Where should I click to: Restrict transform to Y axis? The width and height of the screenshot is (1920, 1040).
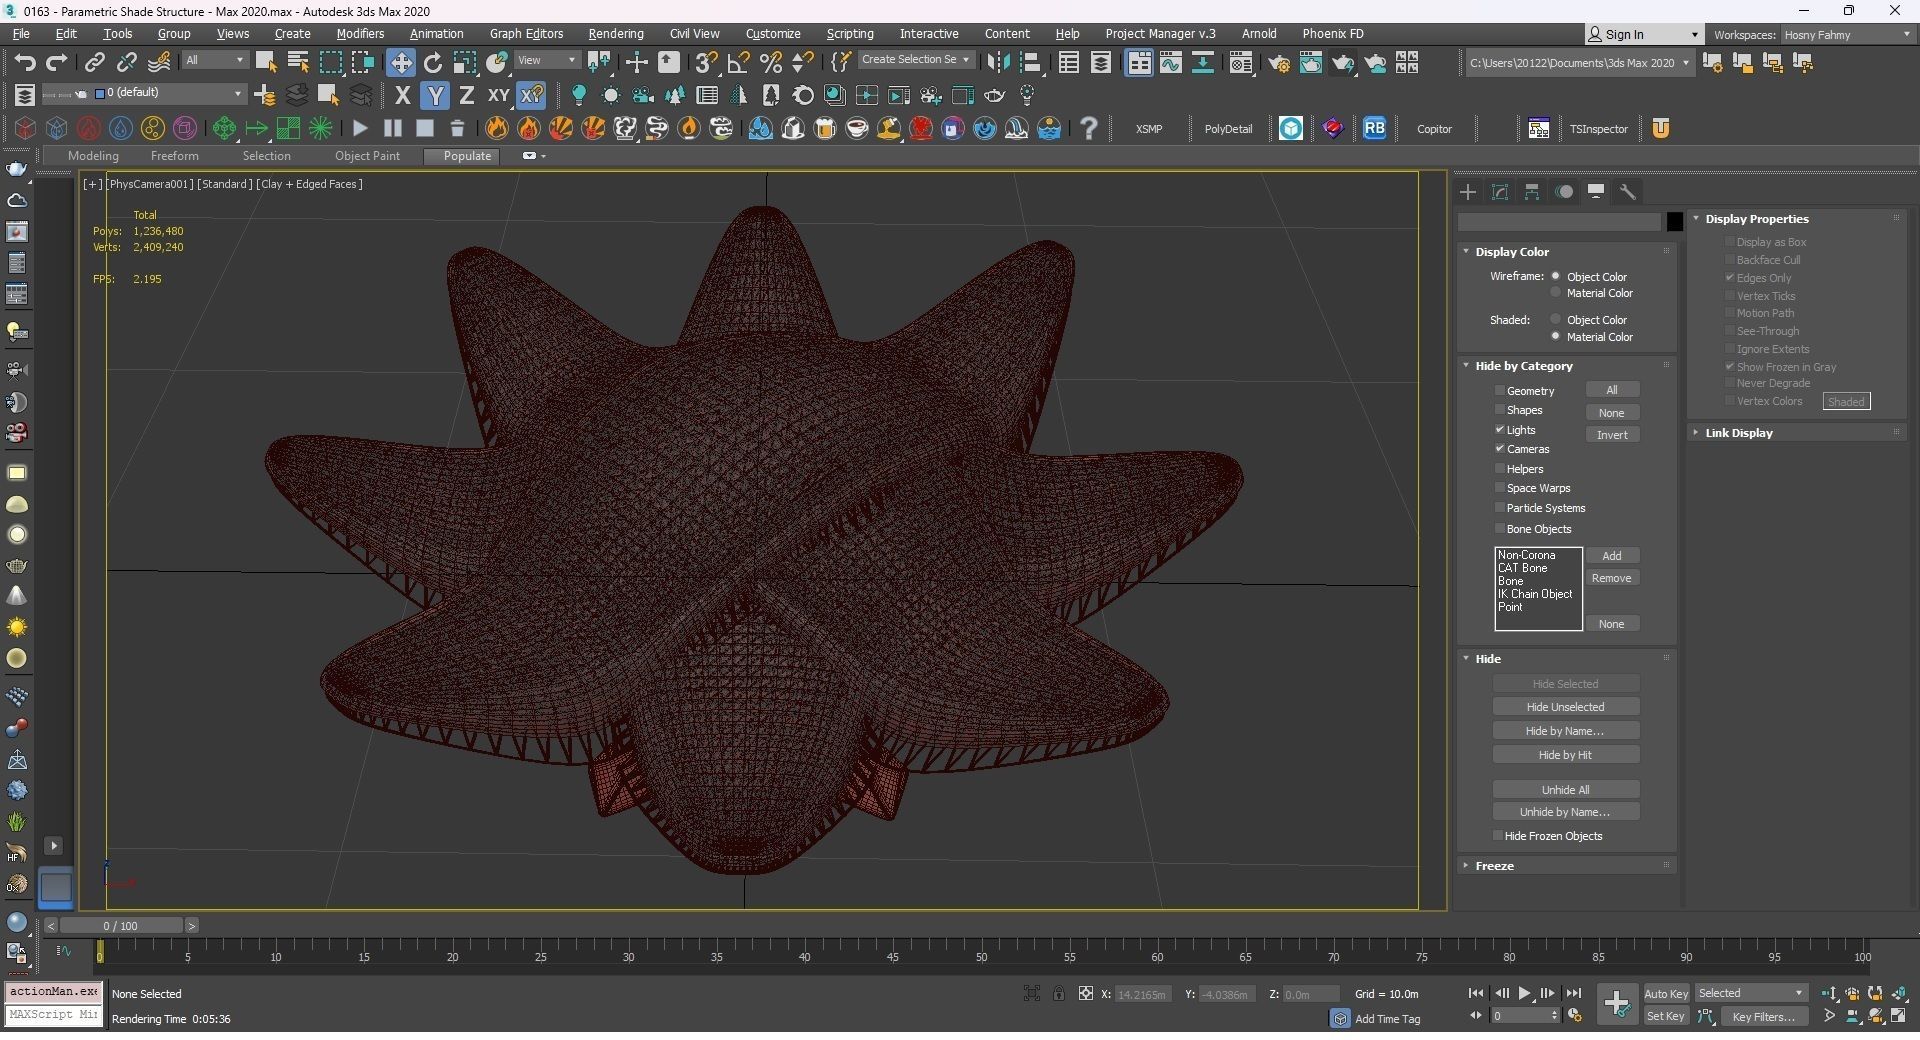click(x=434, y=95)
